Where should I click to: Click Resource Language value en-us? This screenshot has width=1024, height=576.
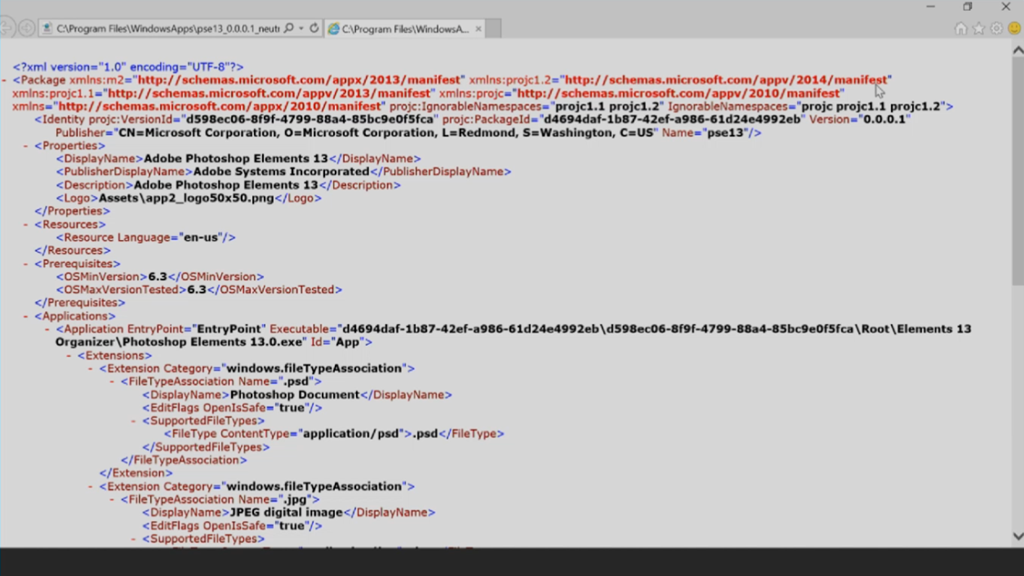[200, 238]
